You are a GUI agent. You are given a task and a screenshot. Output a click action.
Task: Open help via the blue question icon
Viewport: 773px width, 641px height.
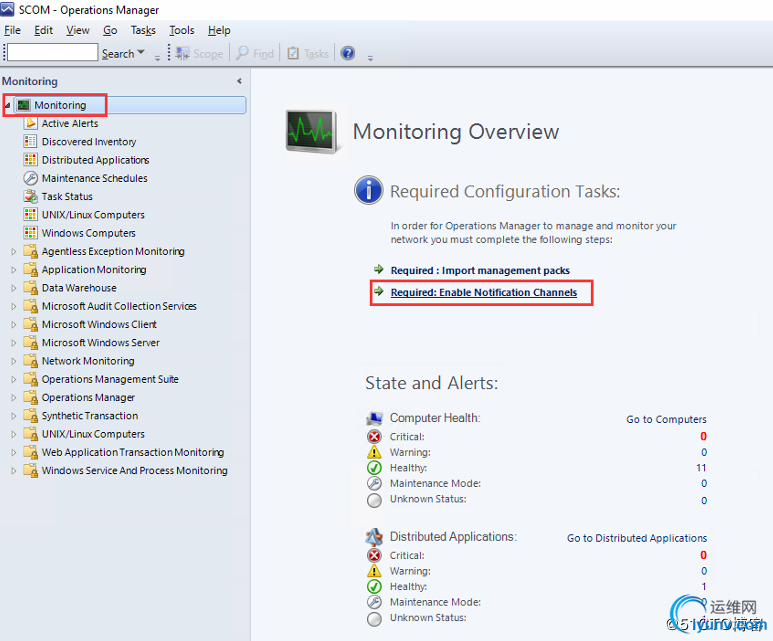tap(348, 53)
